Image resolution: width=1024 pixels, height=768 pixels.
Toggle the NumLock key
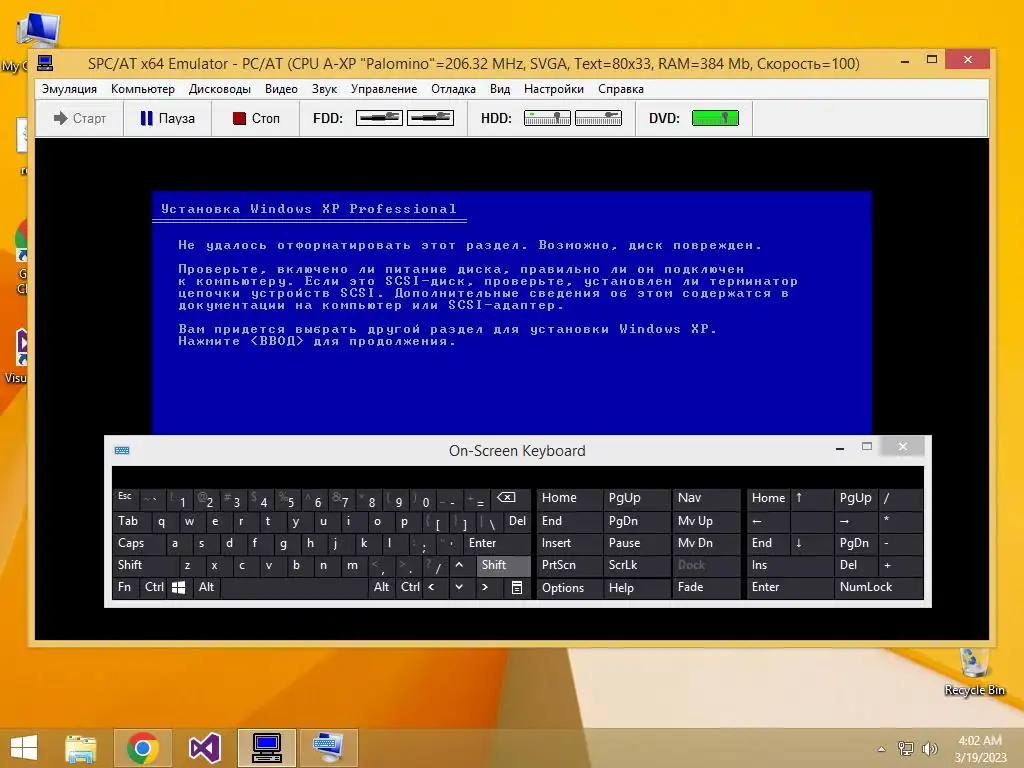(x=878, y=587)
